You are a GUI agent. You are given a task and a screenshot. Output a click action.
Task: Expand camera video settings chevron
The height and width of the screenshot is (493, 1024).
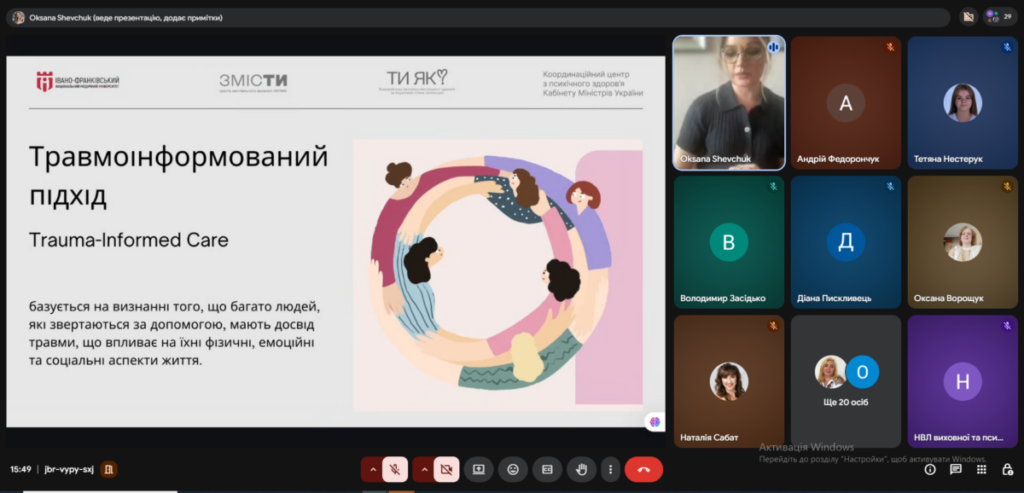click(x=424, y=469)
